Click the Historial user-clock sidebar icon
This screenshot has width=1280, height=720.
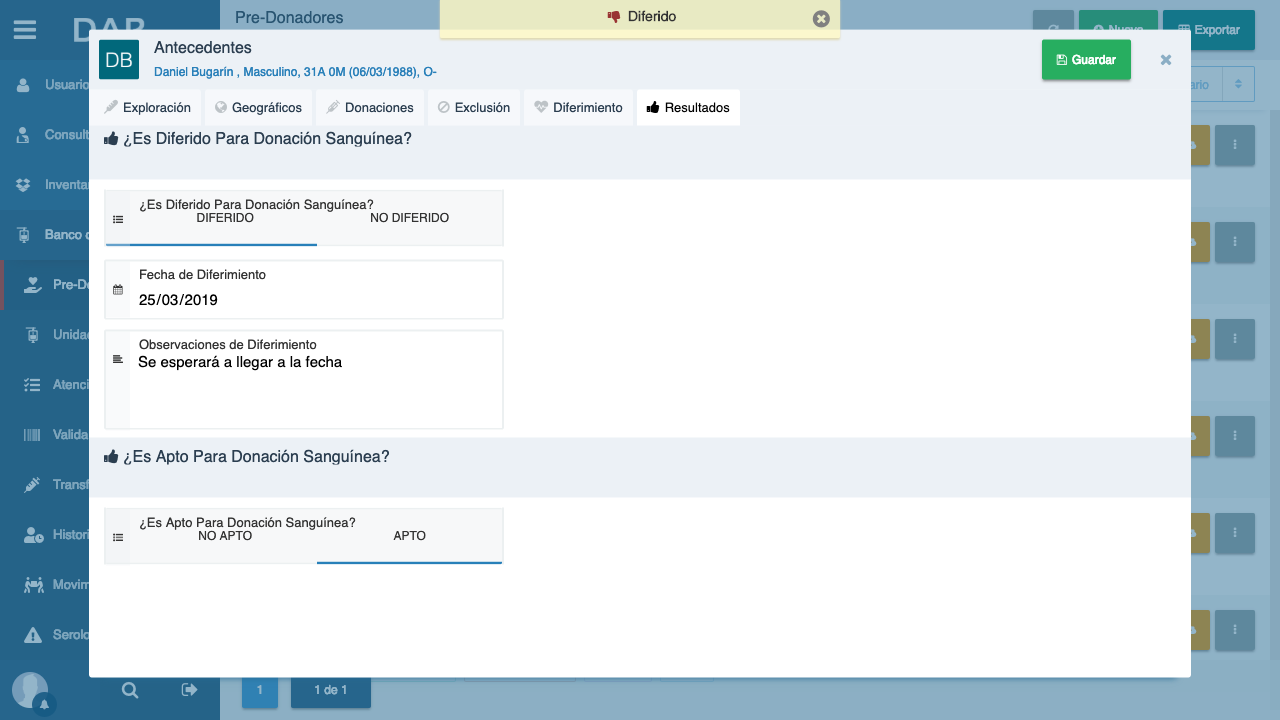coord(33,535)
